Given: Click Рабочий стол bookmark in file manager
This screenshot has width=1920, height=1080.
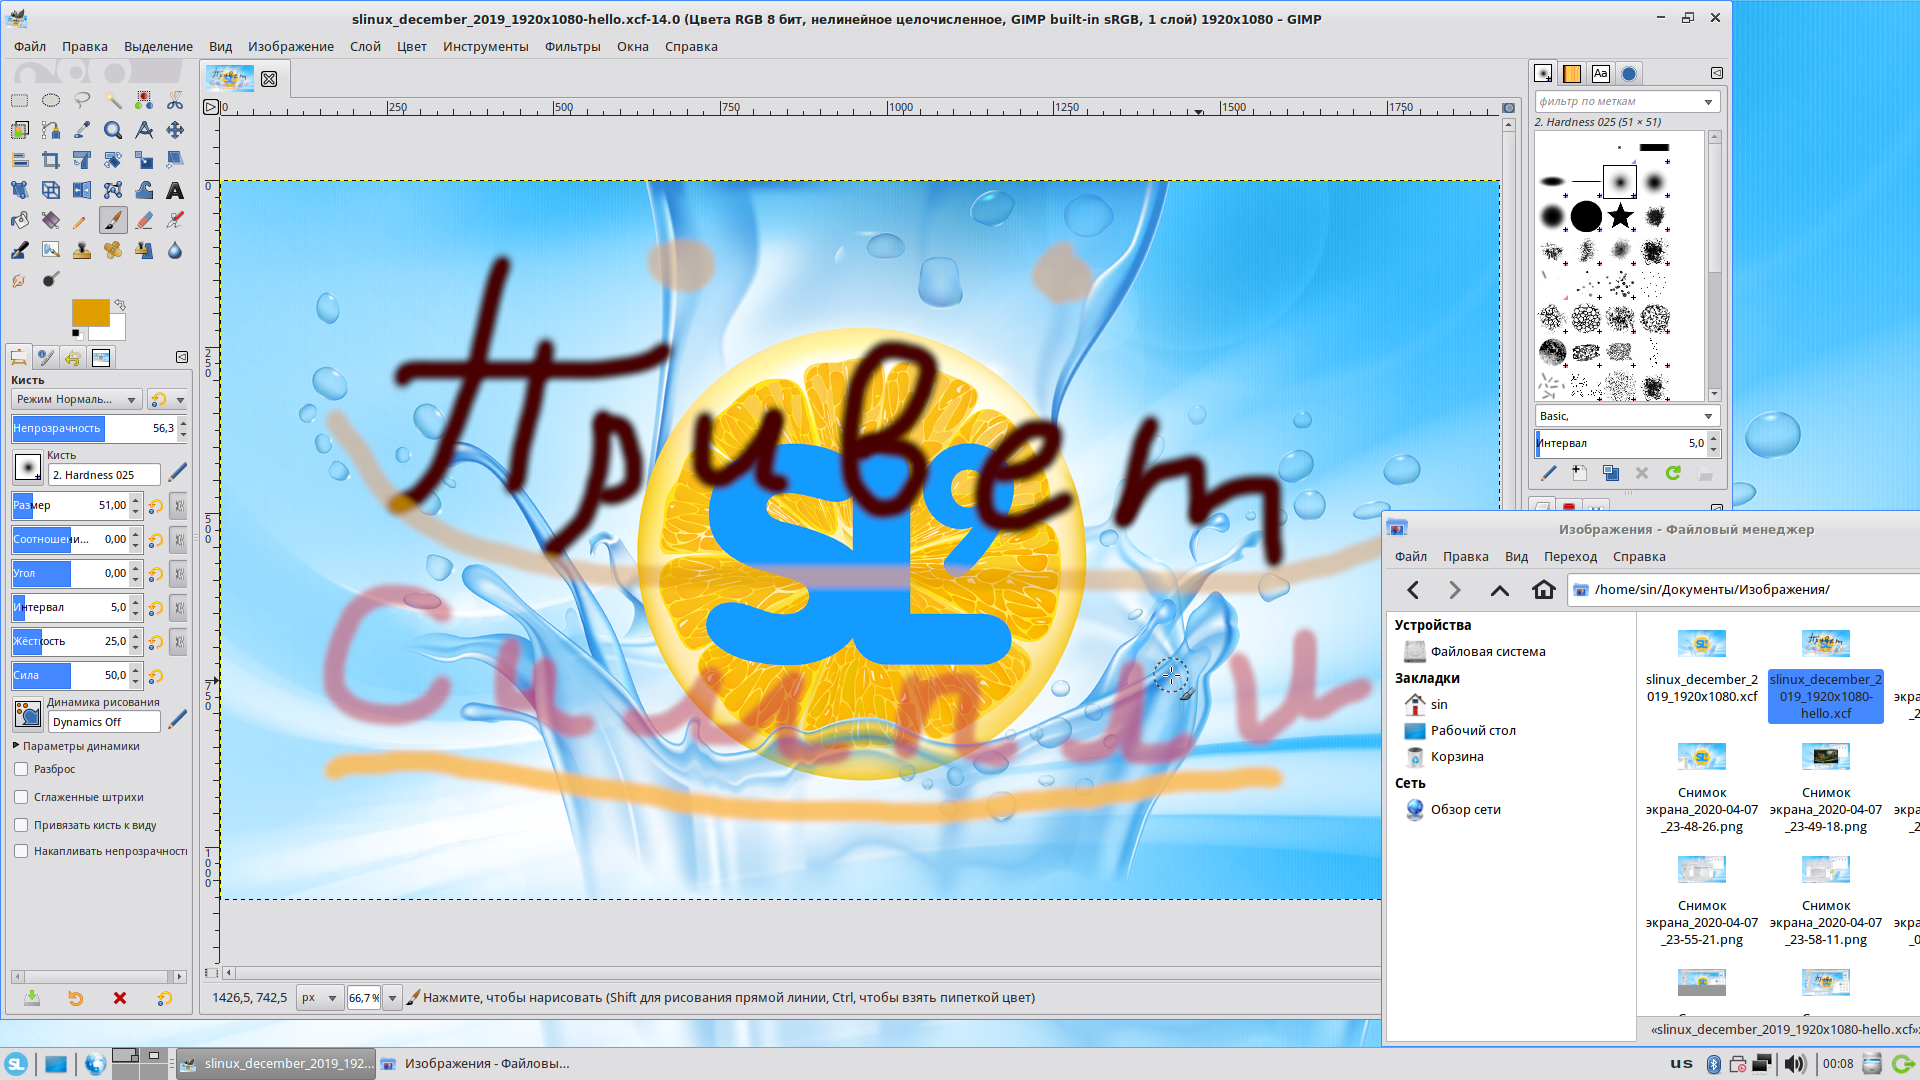Looking at the screenshot, I should pos(1472,731).
